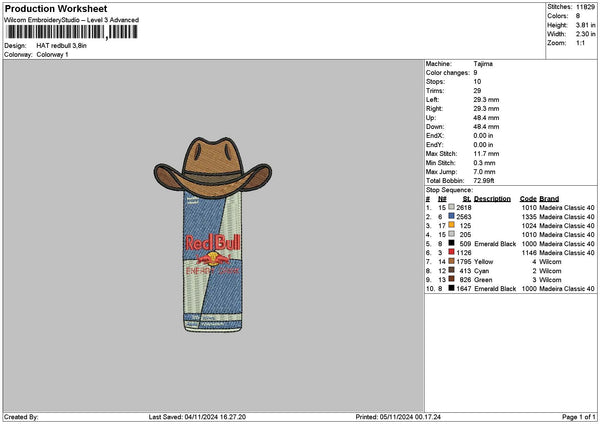600x424 pixels.
Task: Click the Min Stitch value '0.3 mm'
Action: [x=484, y=163]
